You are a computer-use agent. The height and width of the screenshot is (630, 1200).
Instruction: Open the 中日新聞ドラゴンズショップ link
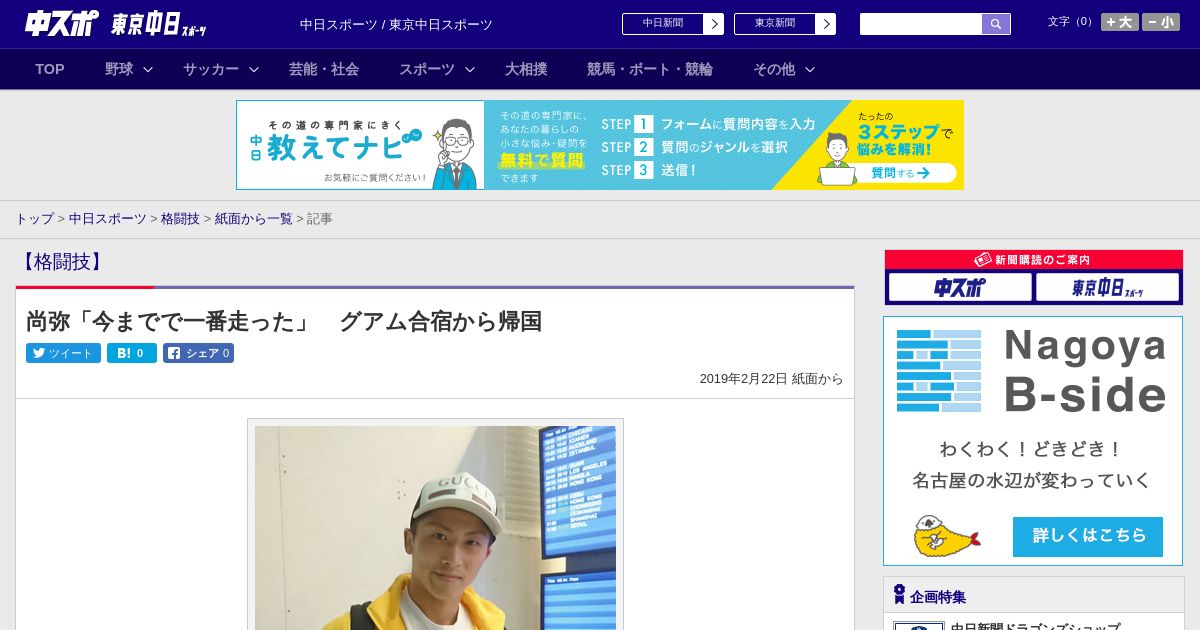(1035, 626)
